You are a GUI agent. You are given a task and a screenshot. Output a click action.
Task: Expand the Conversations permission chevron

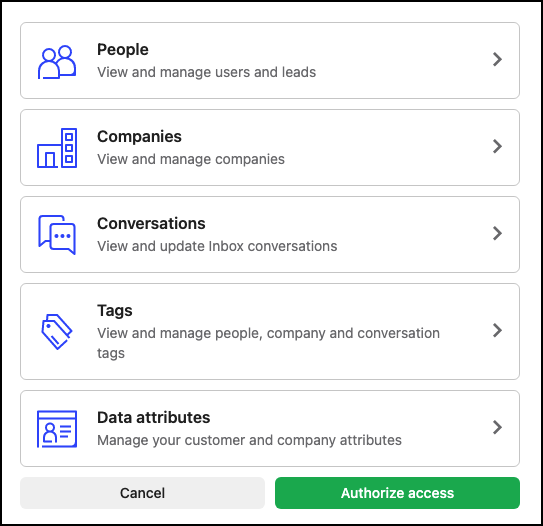tap(497, 233)
